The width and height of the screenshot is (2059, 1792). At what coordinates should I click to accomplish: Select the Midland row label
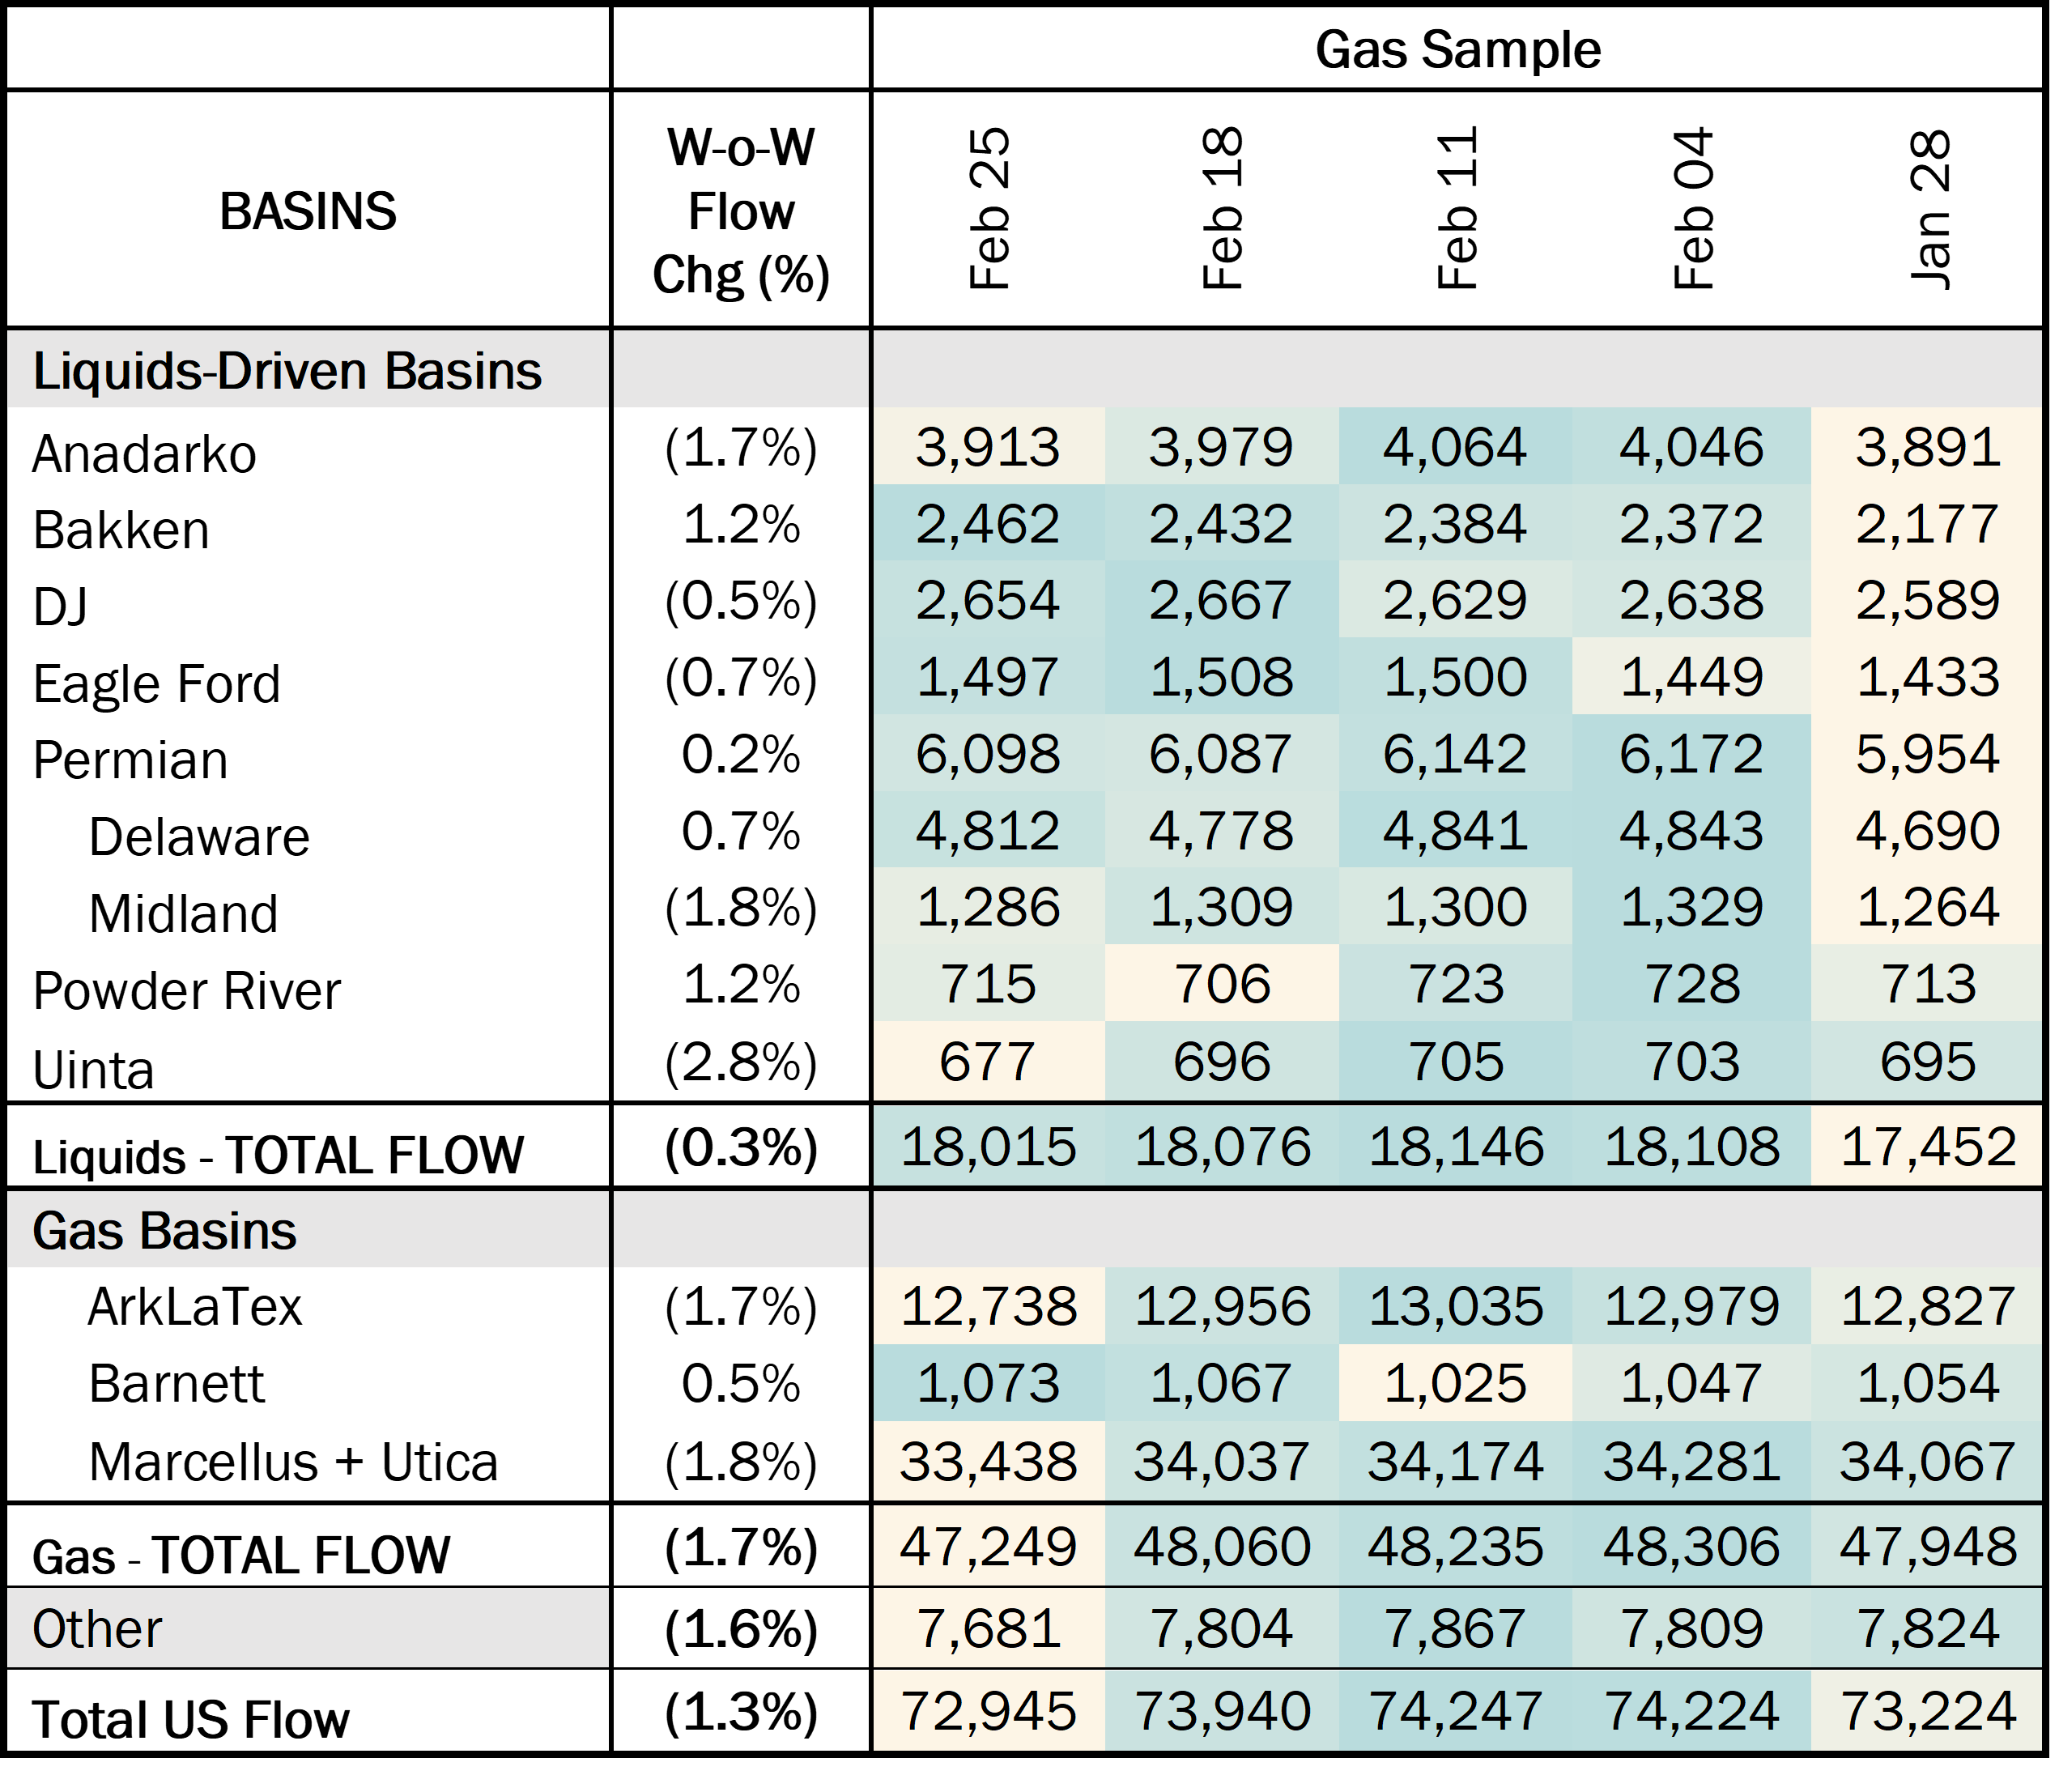pos(183,914)
